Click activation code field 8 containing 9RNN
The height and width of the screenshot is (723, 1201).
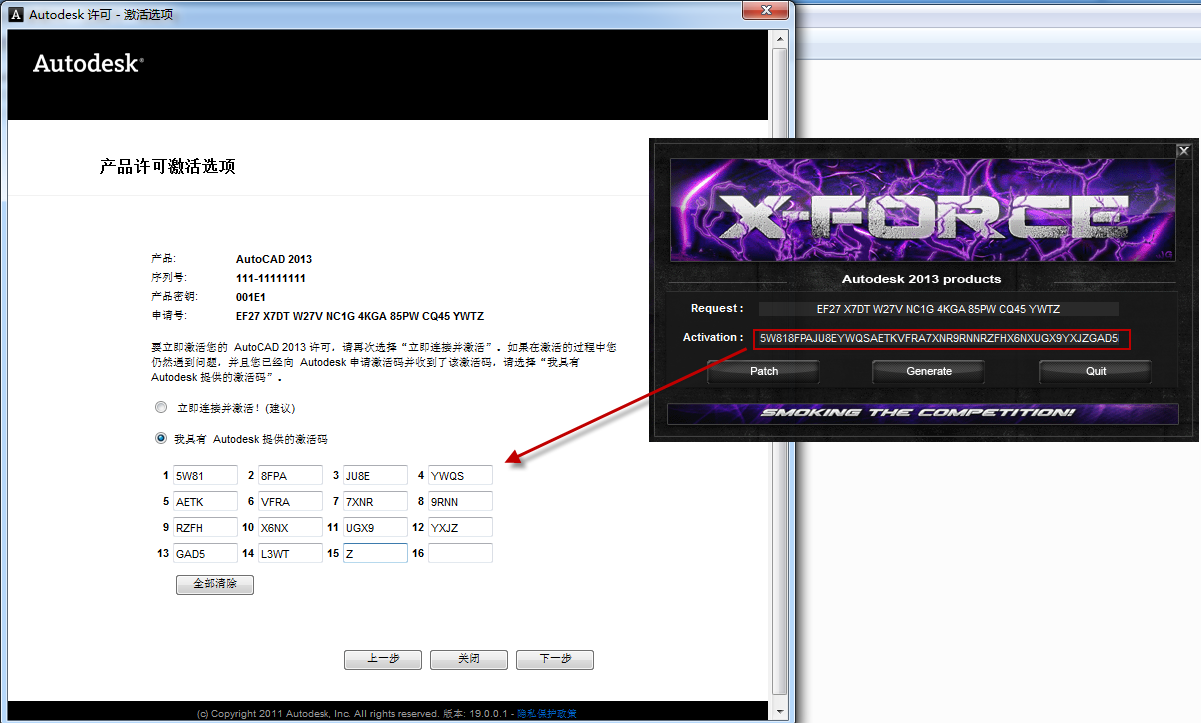460,501
